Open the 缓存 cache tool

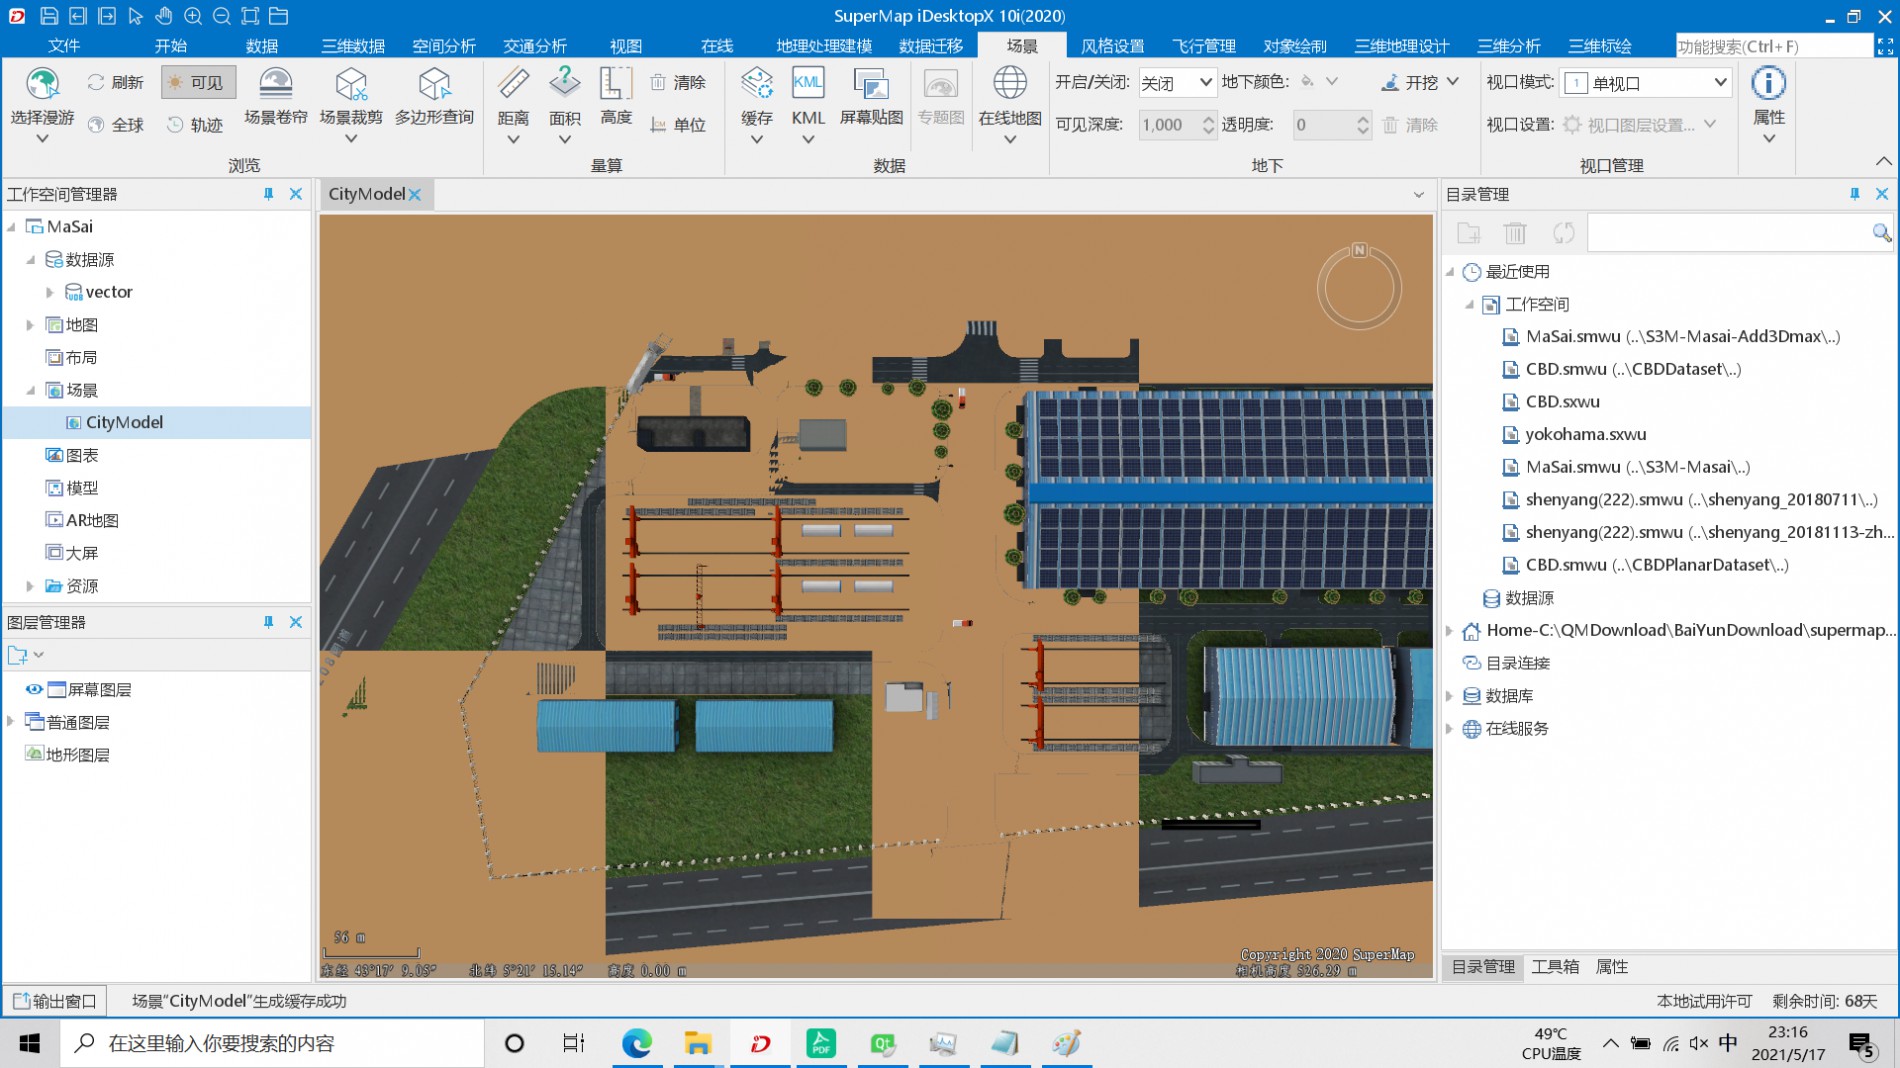757,105
